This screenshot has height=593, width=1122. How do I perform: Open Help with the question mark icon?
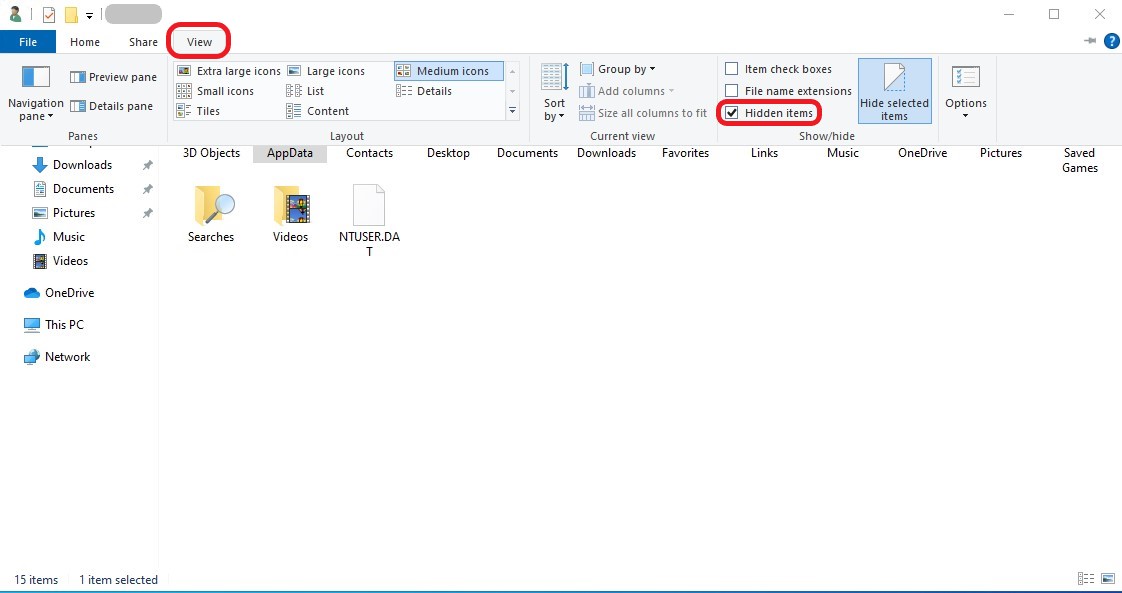[x=1111, y=41]
